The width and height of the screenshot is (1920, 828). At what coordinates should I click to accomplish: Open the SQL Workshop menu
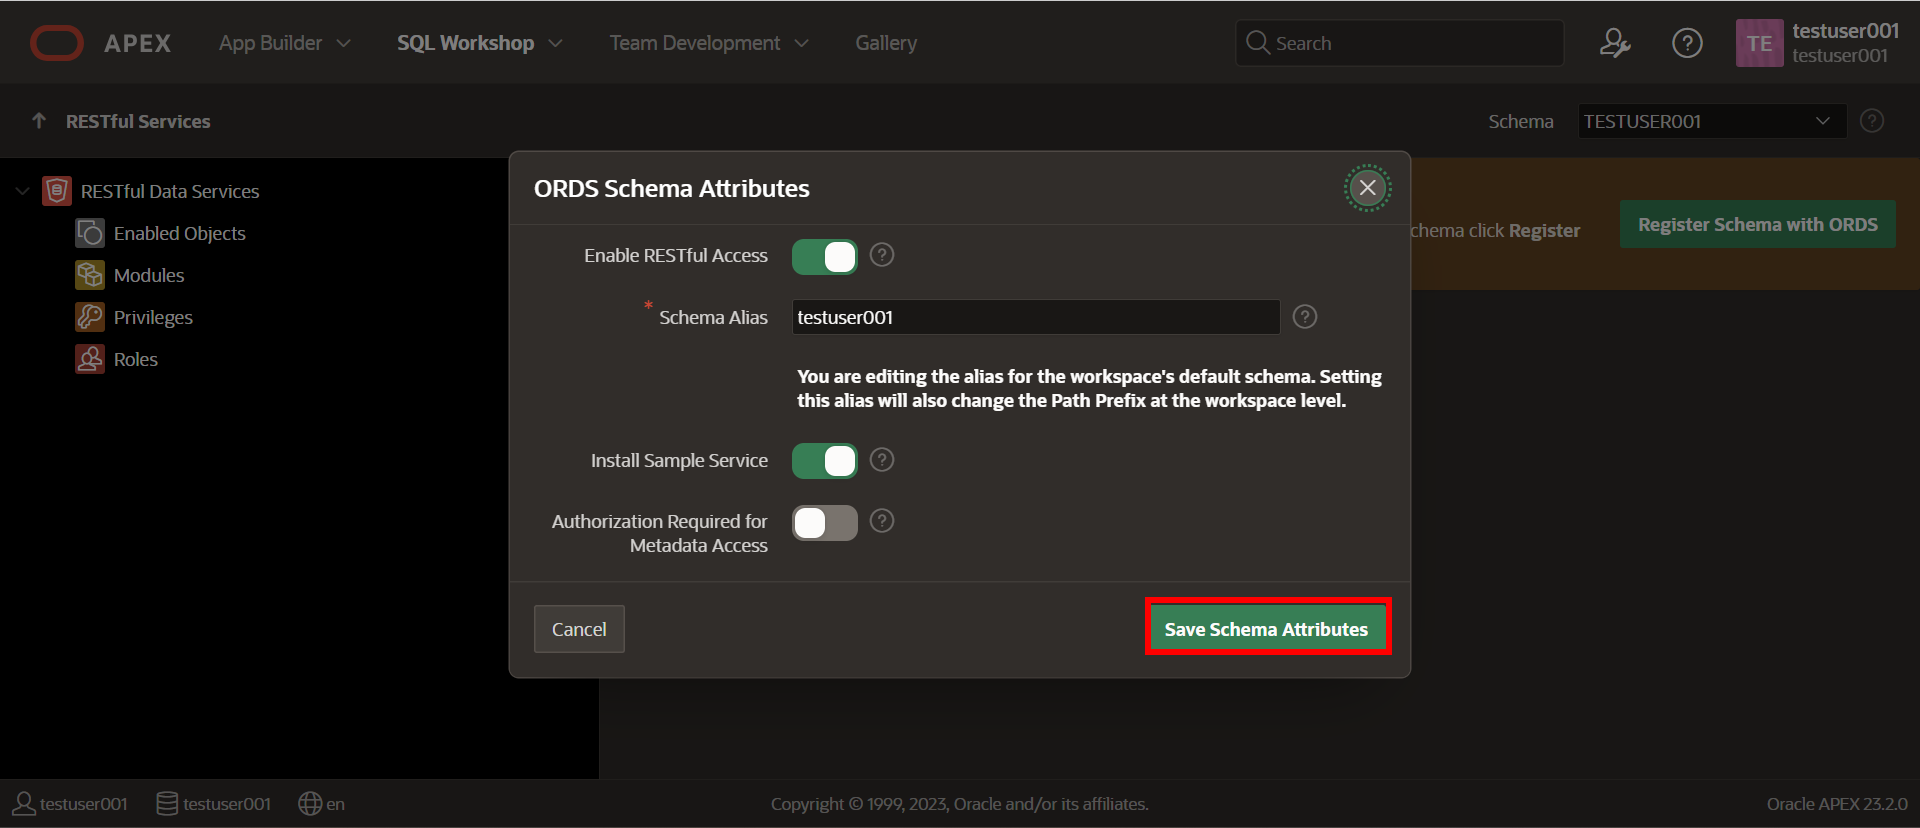click(465, 43)
